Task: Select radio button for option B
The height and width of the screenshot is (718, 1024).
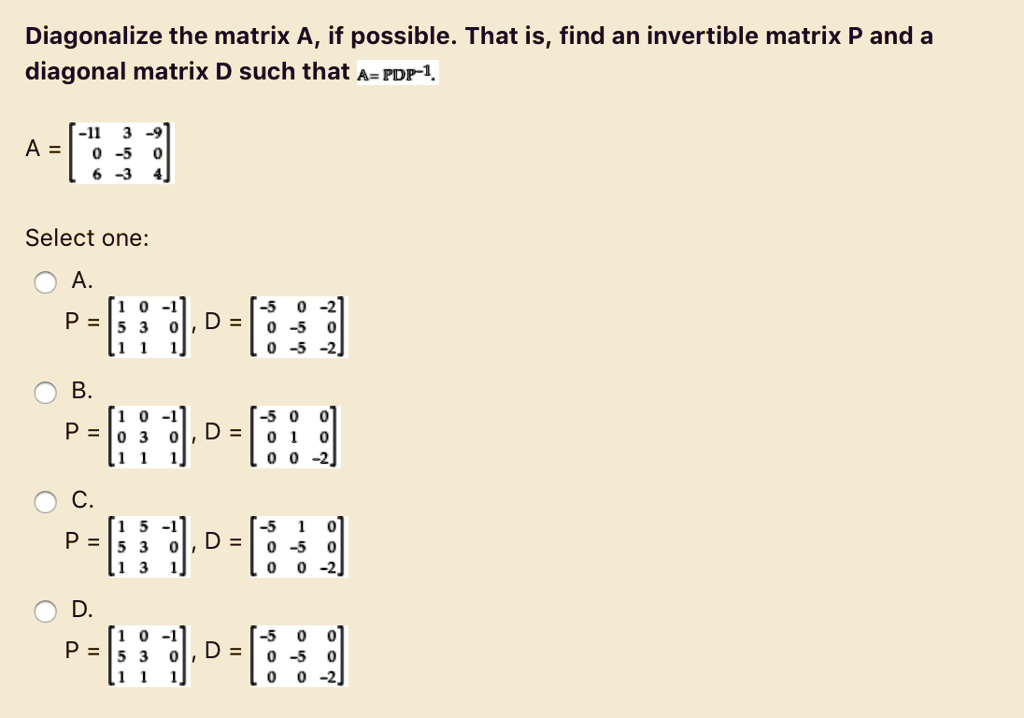Action: click(45, 392)
